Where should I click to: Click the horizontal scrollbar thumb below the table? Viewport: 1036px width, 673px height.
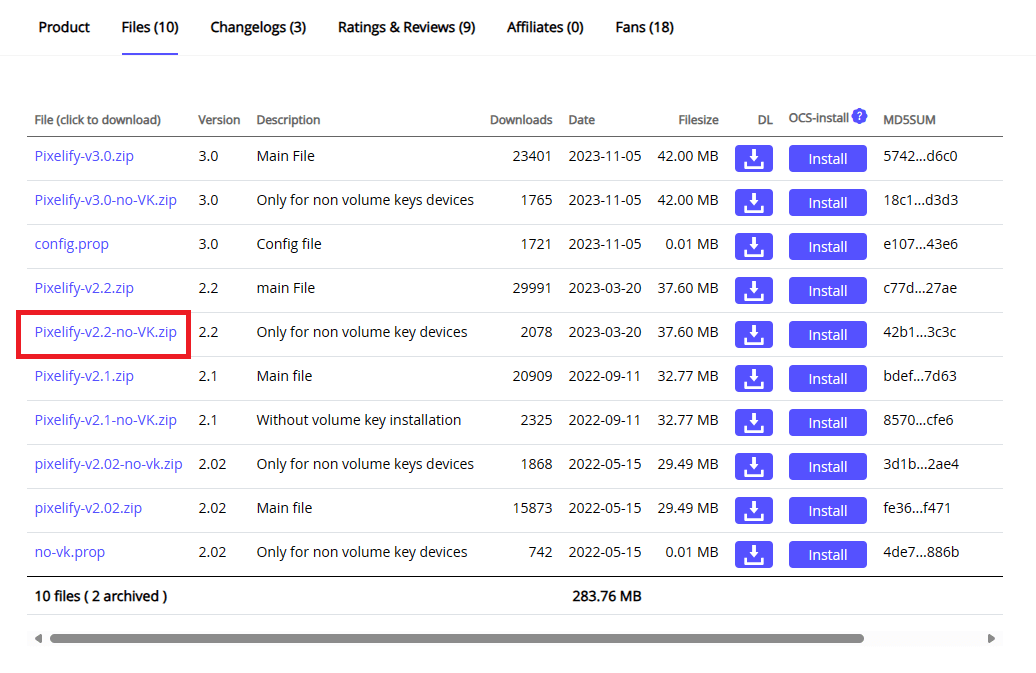coord(457,639)
